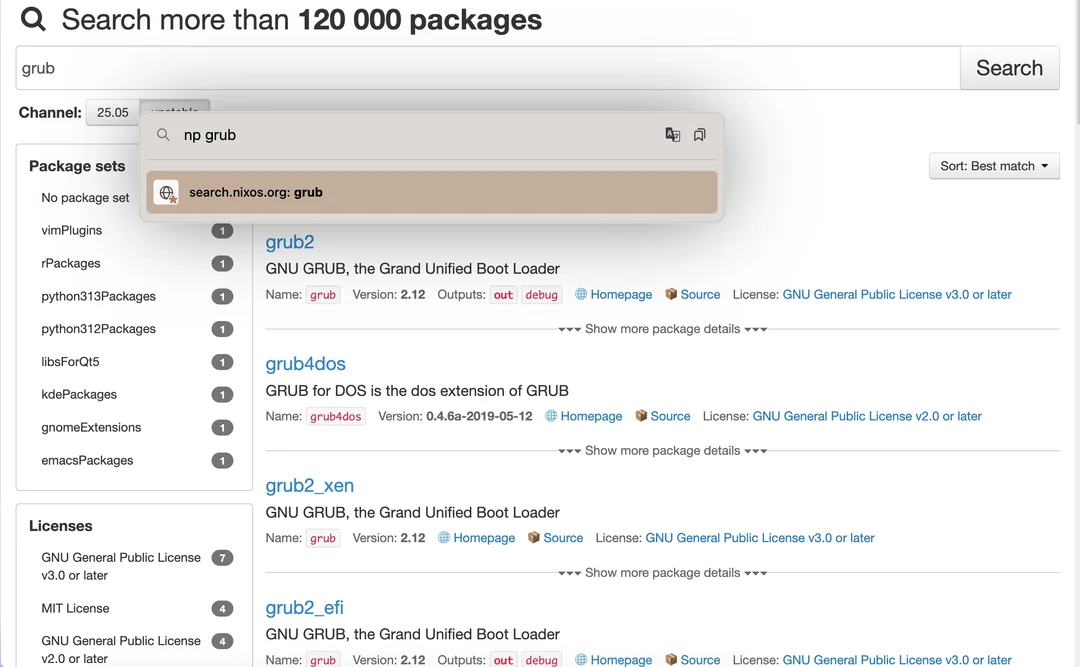This screenshot has width=1080, height=667.
Task: Click the globe icon beside grub2_xen Homepage
Action: tap(444, 537)
